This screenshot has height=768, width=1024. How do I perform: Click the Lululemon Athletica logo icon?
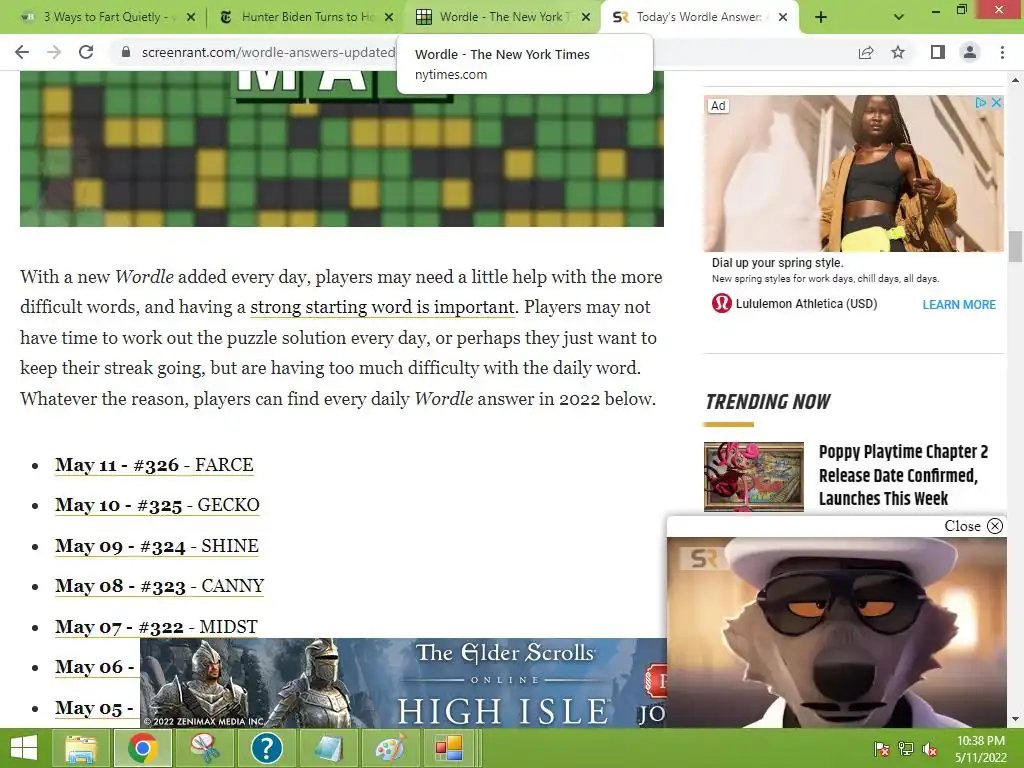pos(722,304)
